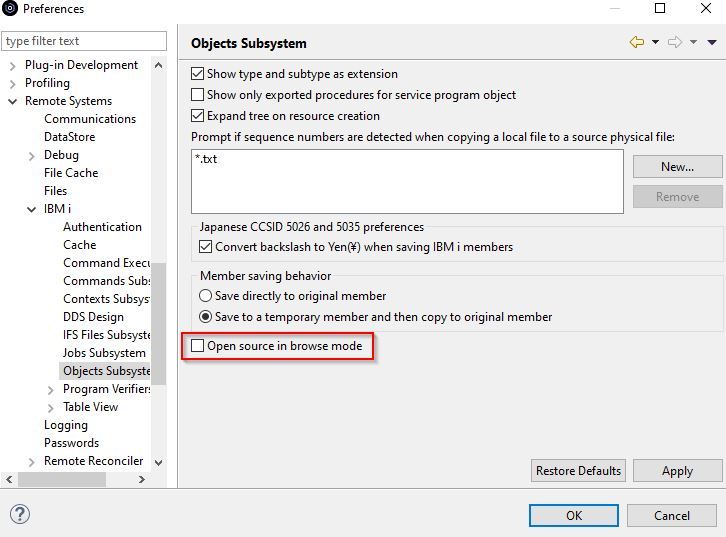The width and height of the screenshot is (726, 537).
Task: Click the forward navigation arrow icon
Action: (x=674, y=43)
